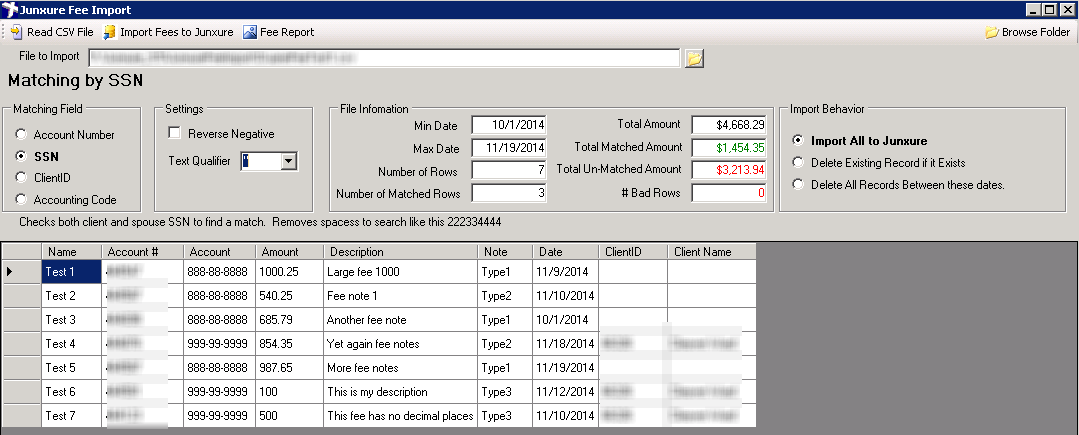Click the Large fee 1000 description cell
This screenshot has width=1079, height=435.
click(400, 272)
